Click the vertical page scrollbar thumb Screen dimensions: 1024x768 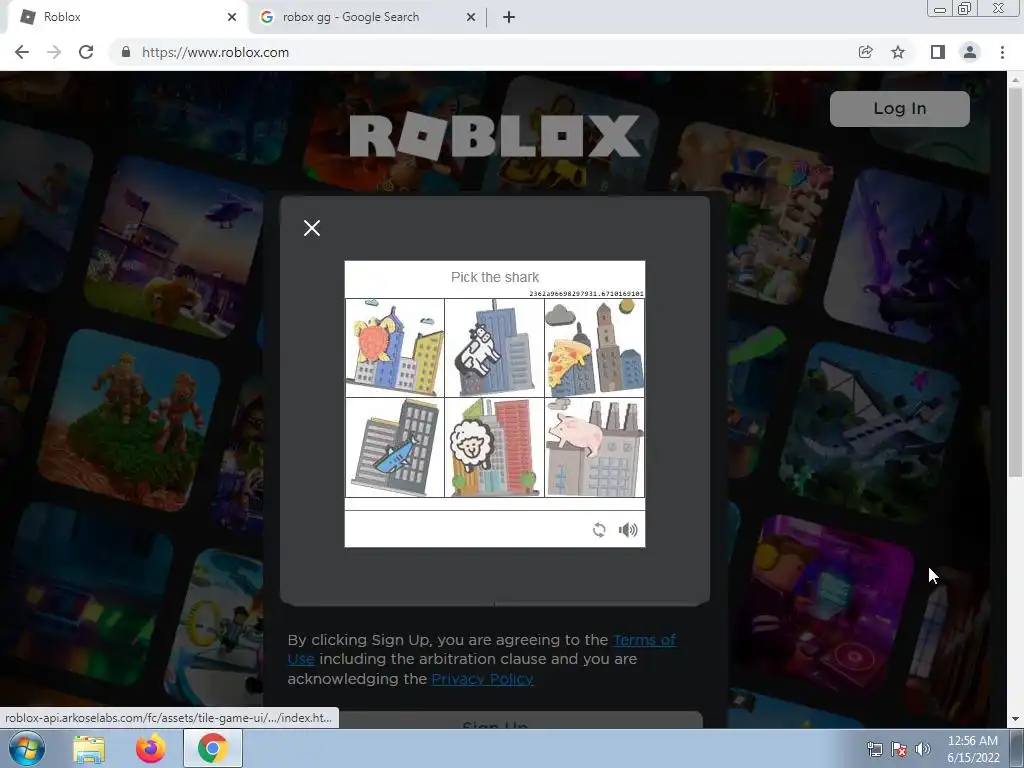(1015, 281)
